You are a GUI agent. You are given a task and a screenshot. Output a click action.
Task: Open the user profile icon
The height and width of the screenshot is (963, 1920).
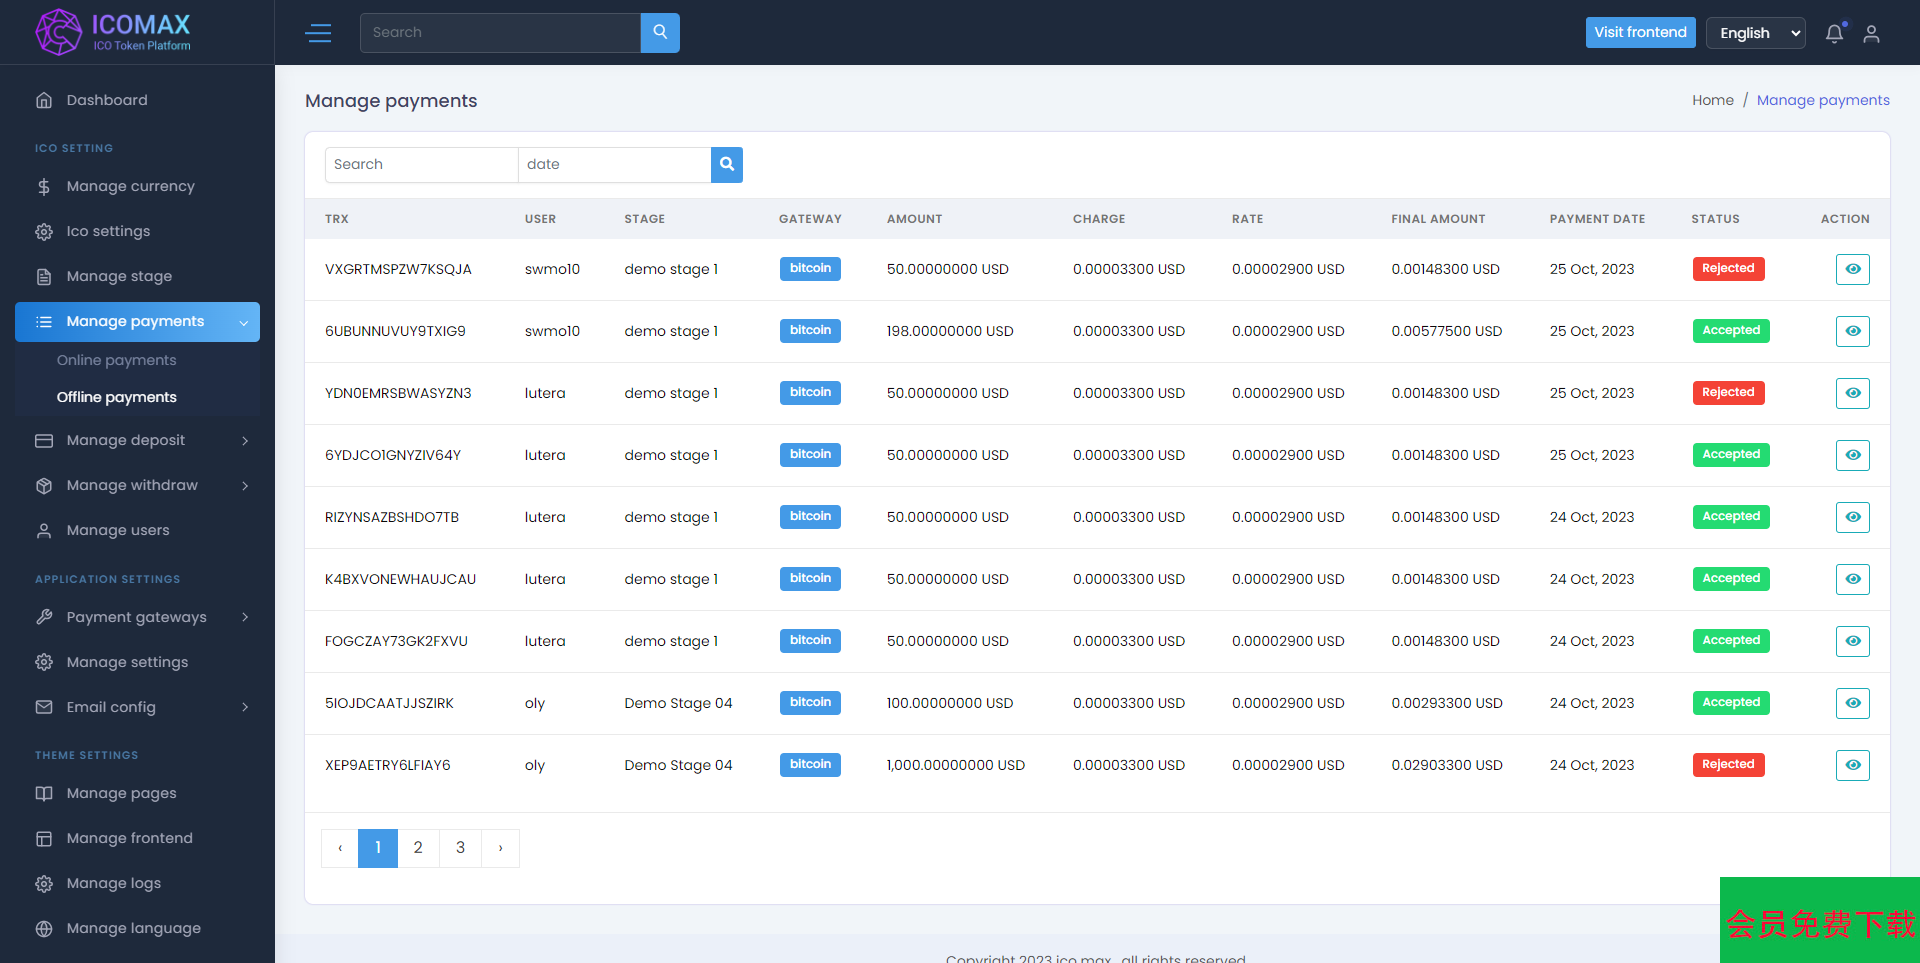pyautogui.click(x=1872, y=33)
